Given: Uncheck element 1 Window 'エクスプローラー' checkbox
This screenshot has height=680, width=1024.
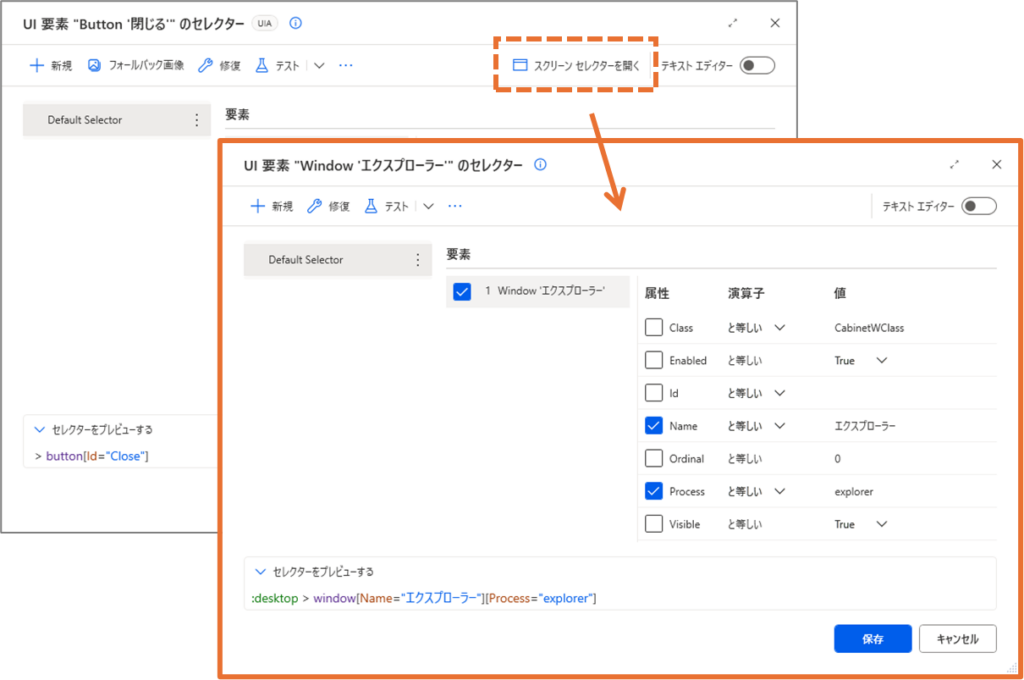Looking at the screenshot, I should [x=462, y=291].
